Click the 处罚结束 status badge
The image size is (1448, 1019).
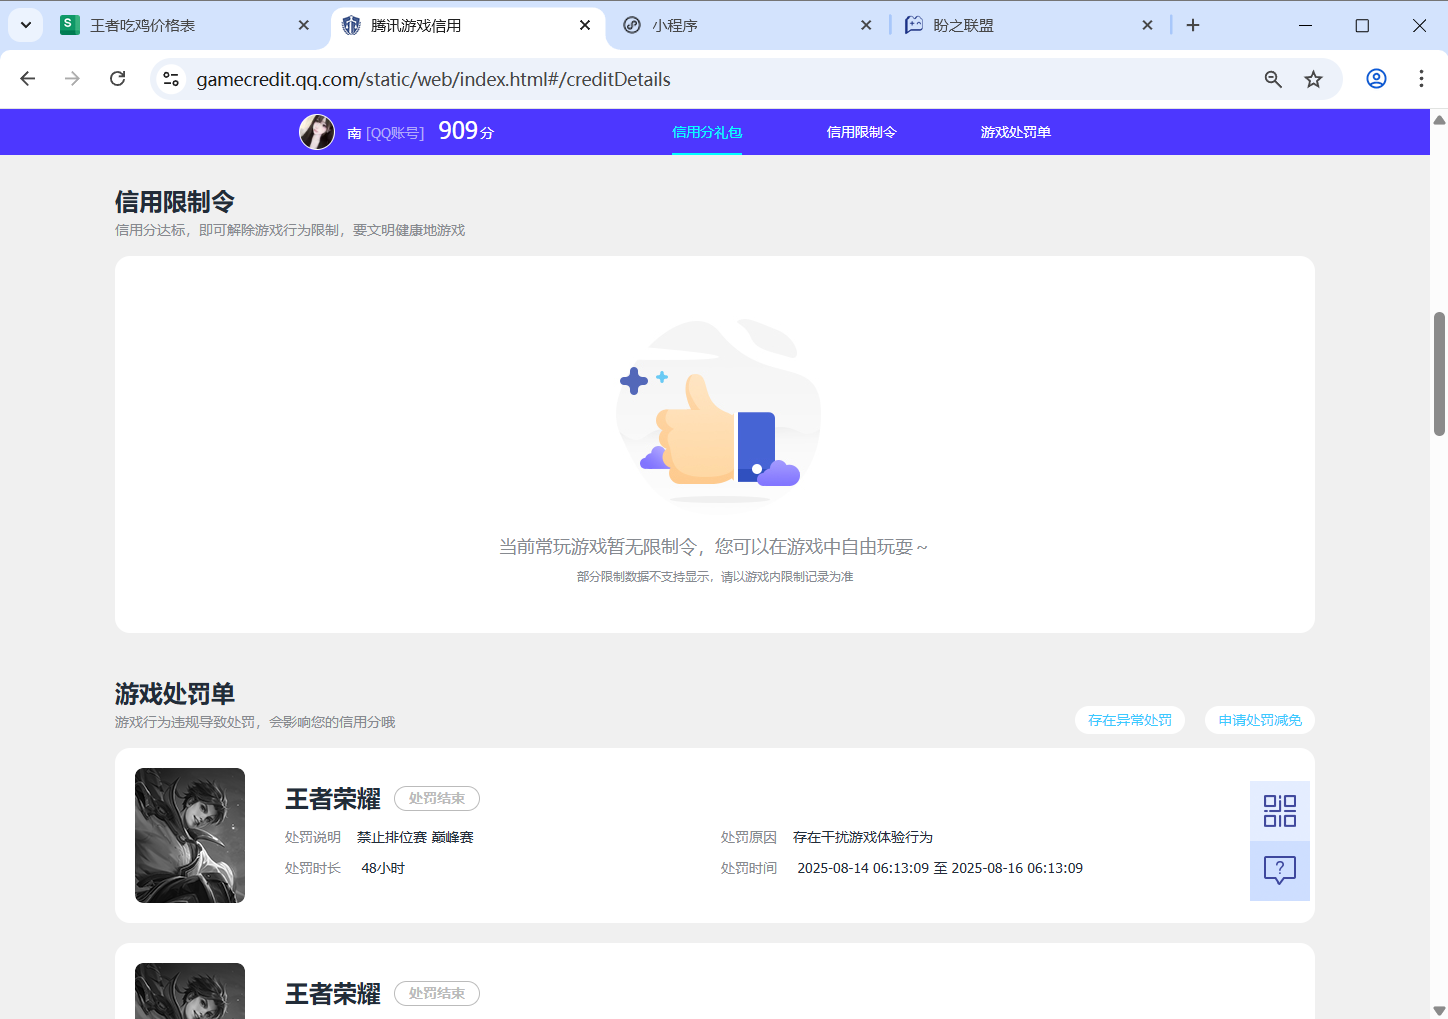point(436,798)
